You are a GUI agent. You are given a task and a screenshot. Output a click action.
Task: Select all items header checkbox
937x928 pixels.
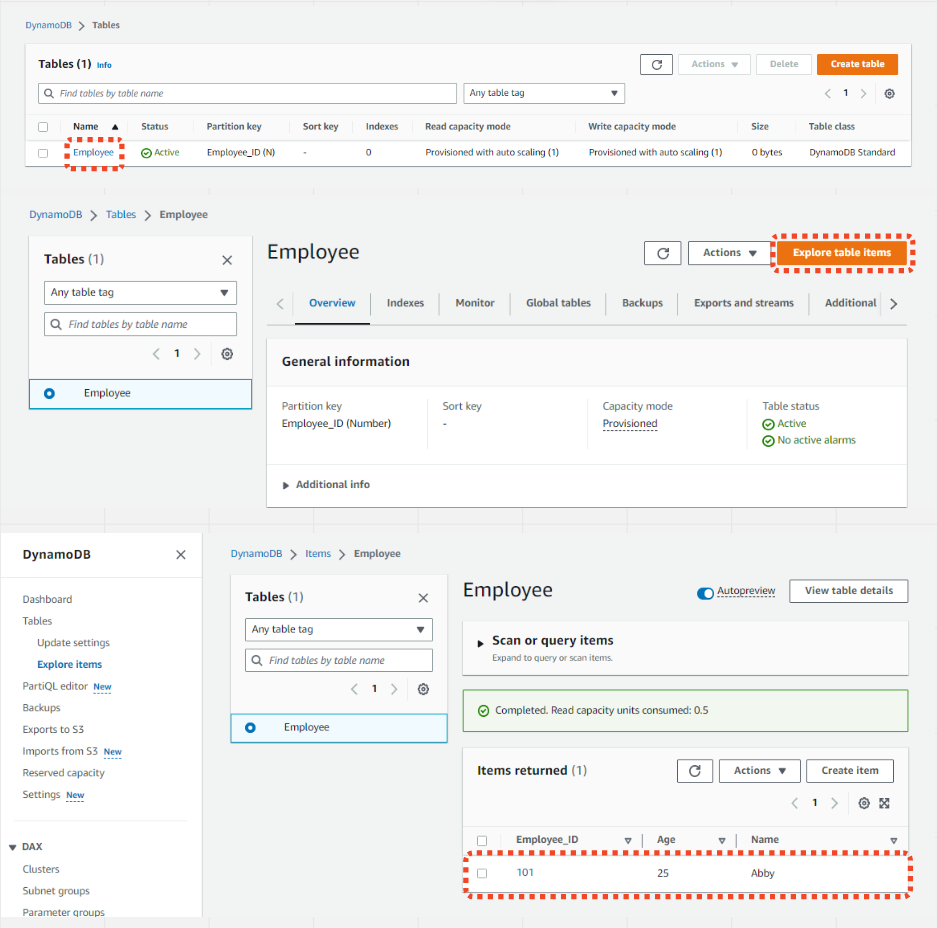click(482, 841)
